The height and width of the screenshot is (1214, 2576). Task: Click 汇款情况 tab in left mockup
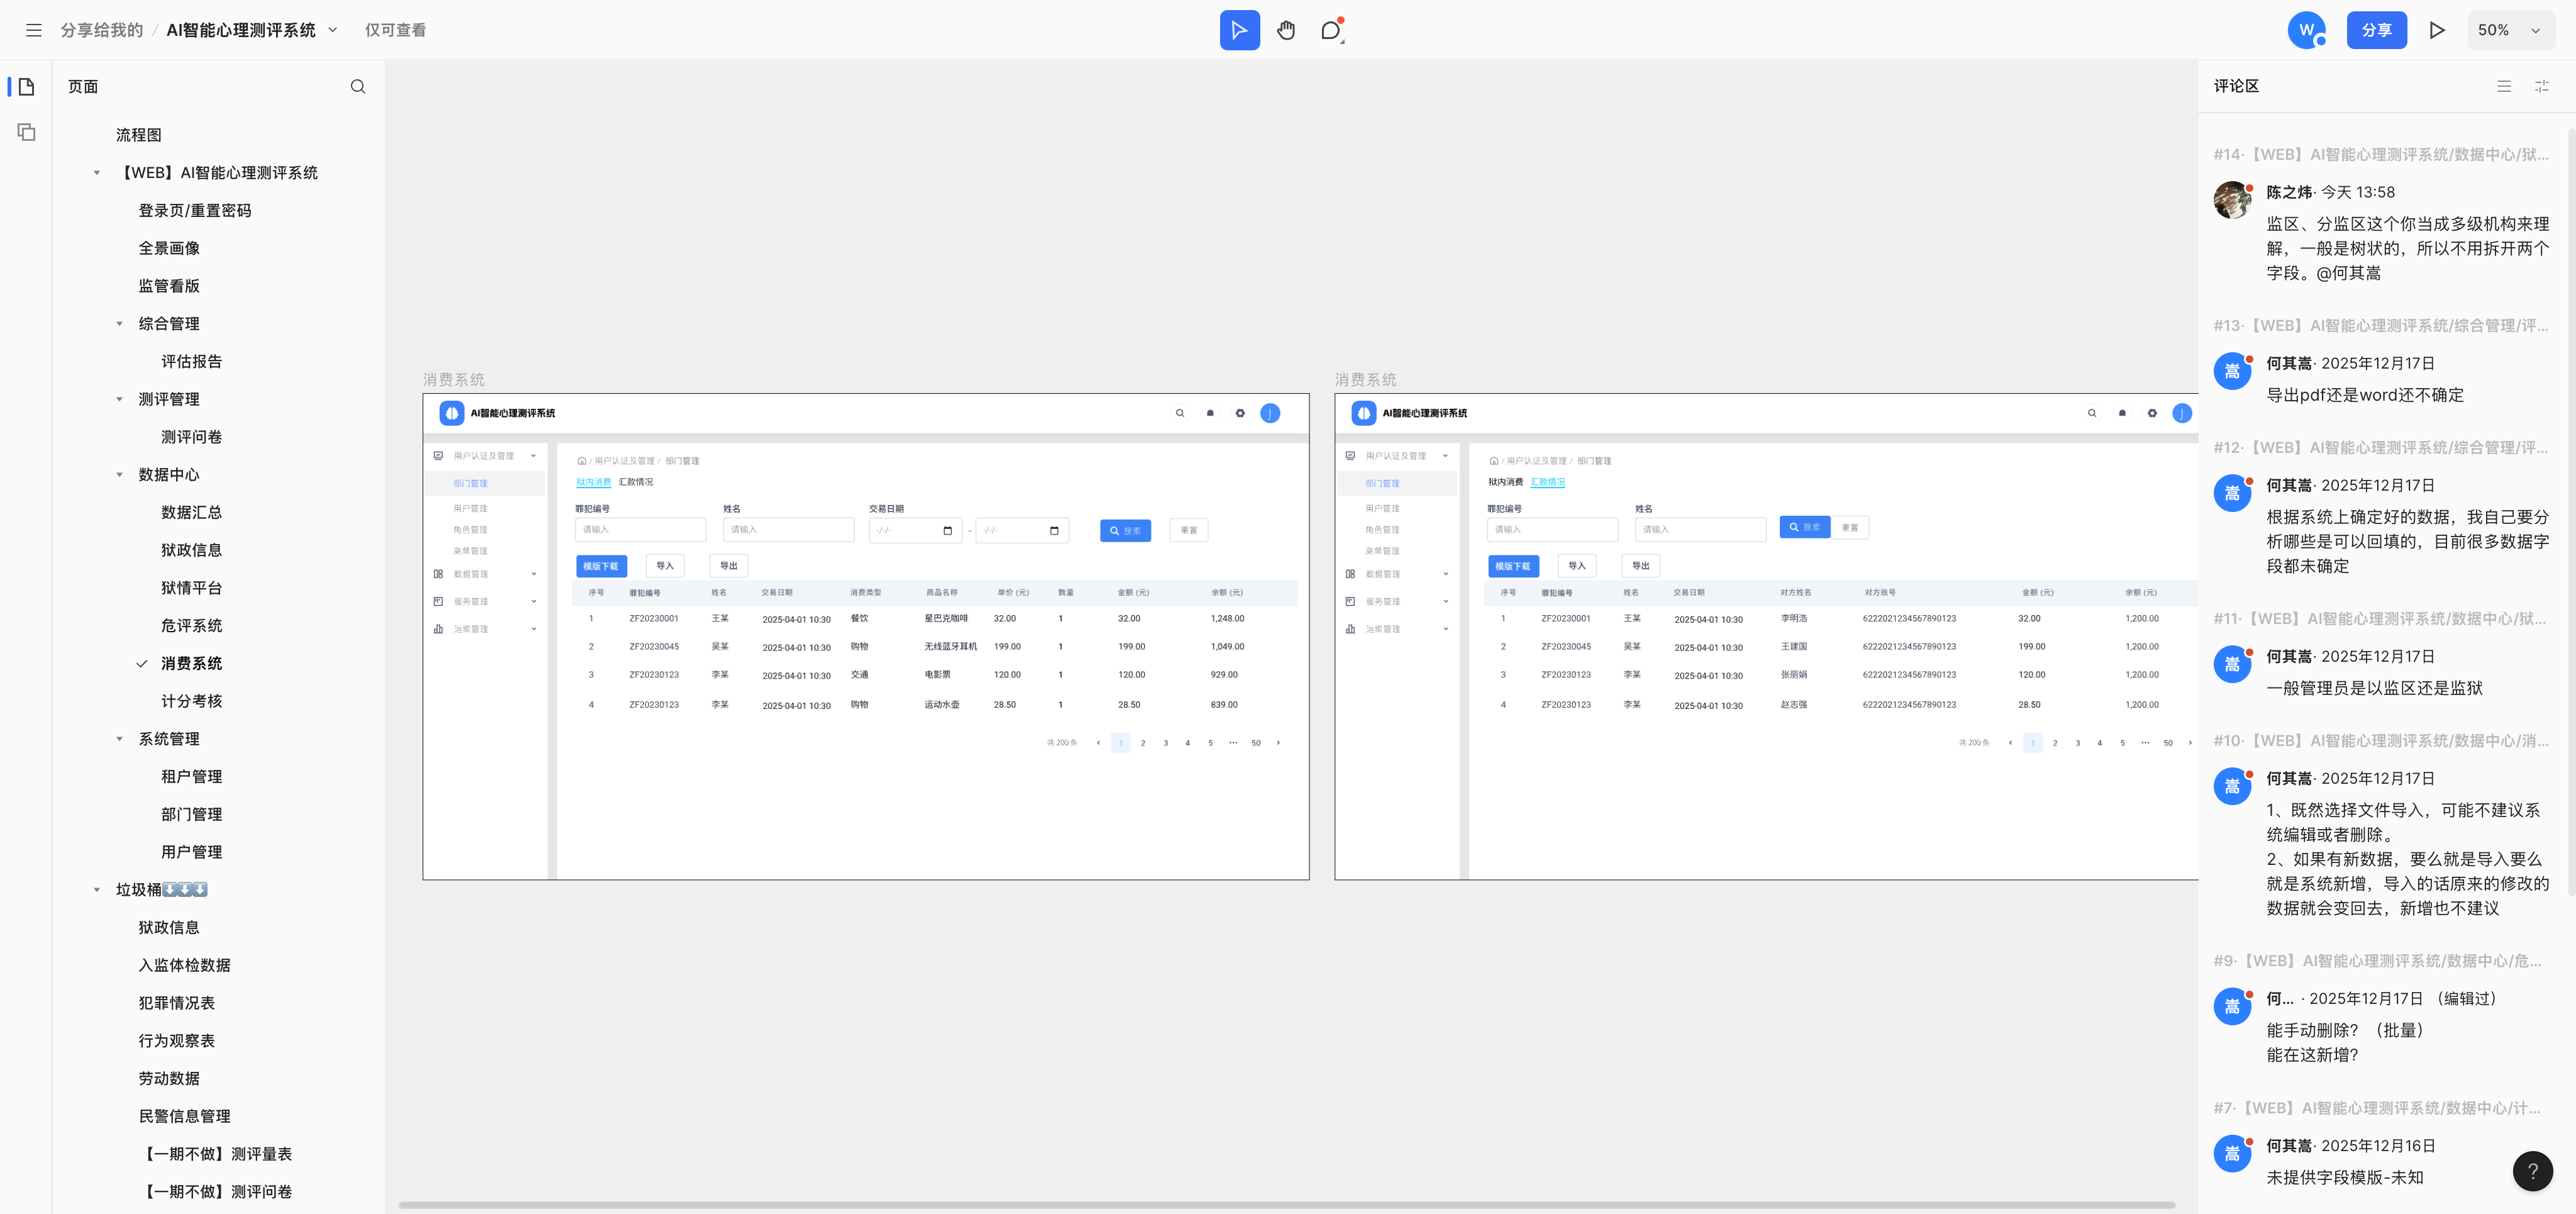(636, 482)
